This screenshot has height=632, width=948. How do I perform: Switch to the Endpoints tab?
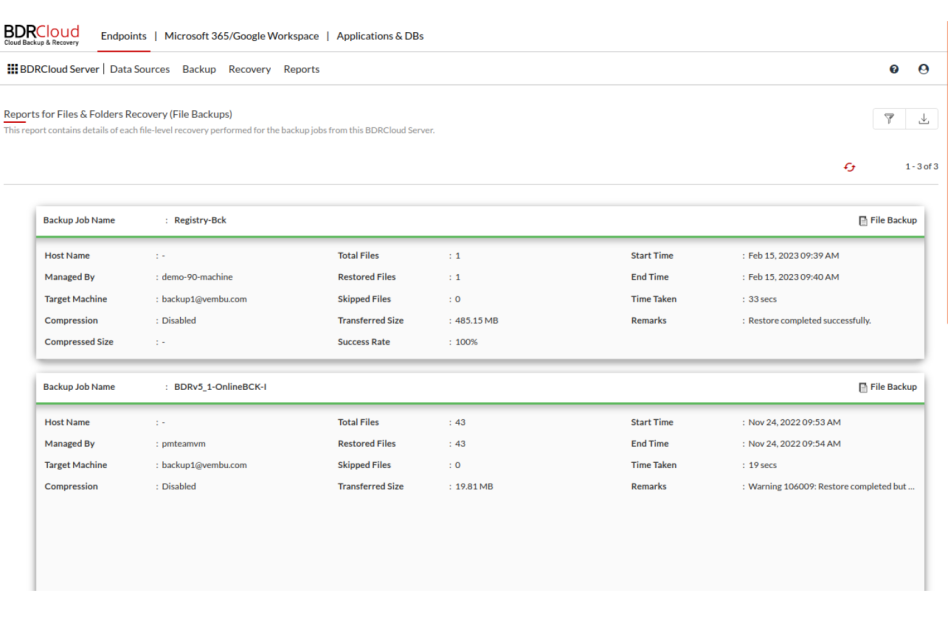[123, 36]
